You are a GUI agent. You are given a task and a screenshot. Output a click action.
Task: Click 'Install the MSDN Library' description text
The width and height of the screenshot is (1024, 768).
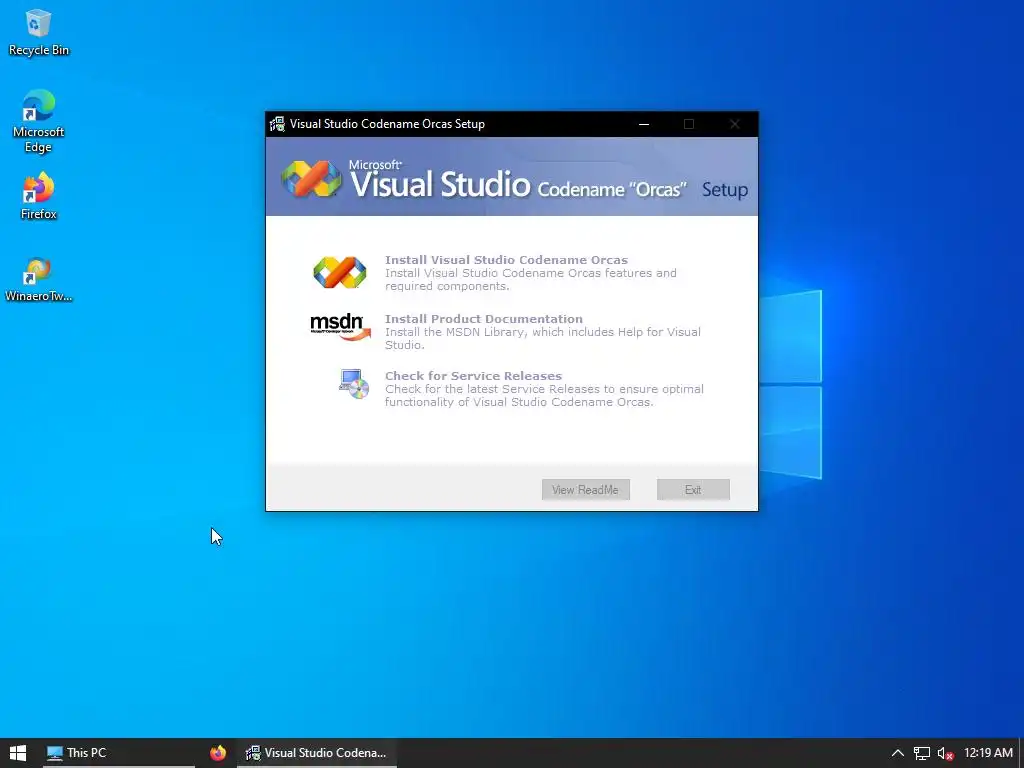[542, 338]
